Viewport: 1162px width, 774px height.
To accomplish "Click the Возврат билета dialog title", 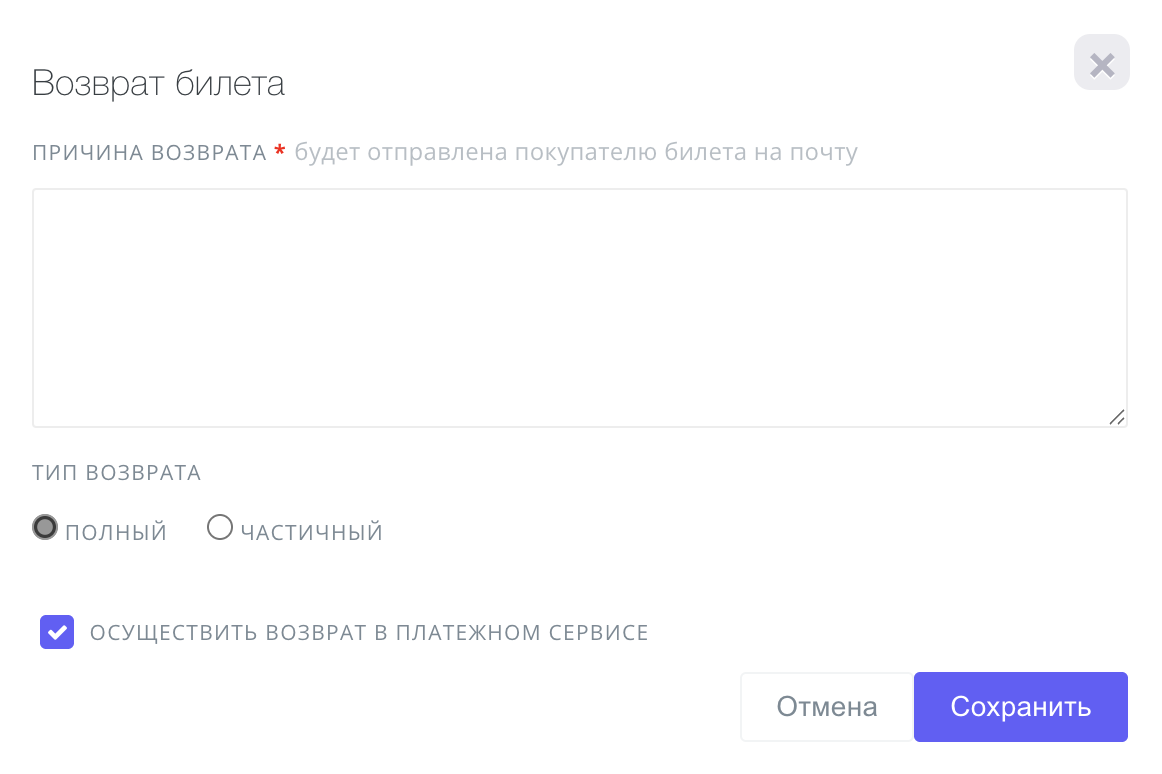I will tap(158, 83).
